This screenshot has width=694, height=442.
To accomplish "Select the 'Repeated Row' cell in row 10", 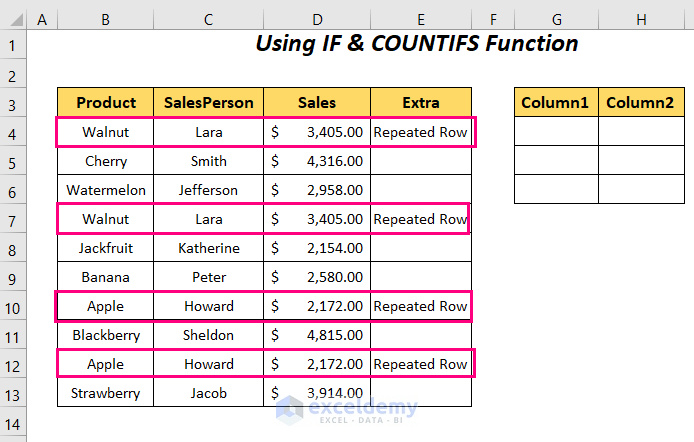I will pos(420,306).
